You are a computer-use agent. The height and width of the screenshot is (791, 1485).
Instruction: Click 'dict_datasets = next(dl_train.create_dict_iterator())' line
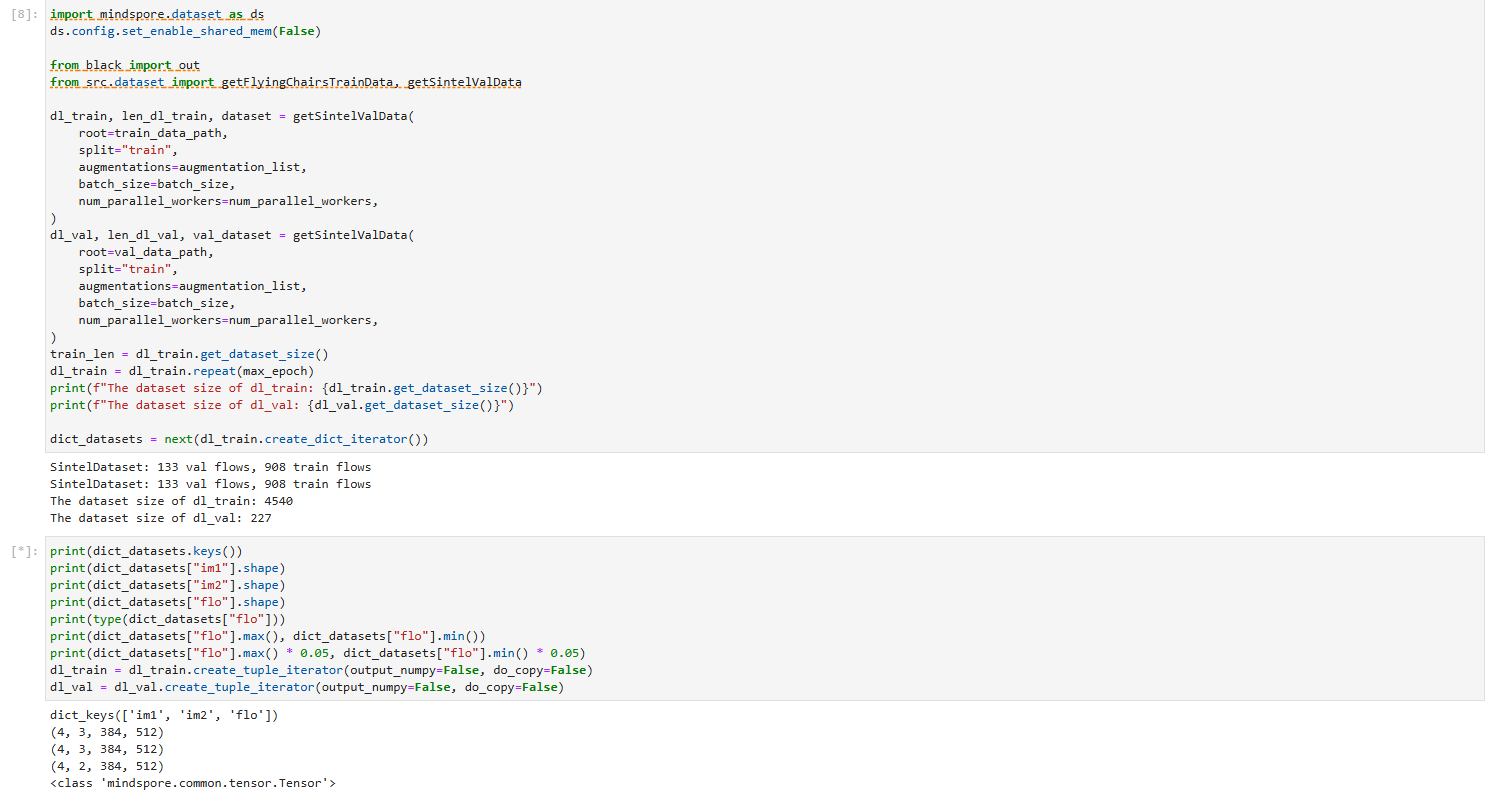[x=239, y=439]
